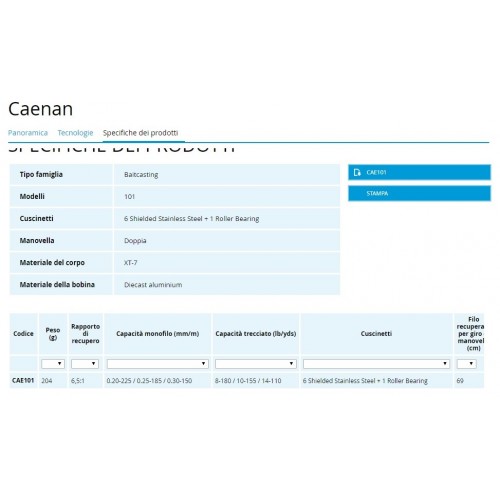This screenshot has height=500, width=500.
Task: Open the Capacità trecciato filter dropdown
Action: pos(256,364)
